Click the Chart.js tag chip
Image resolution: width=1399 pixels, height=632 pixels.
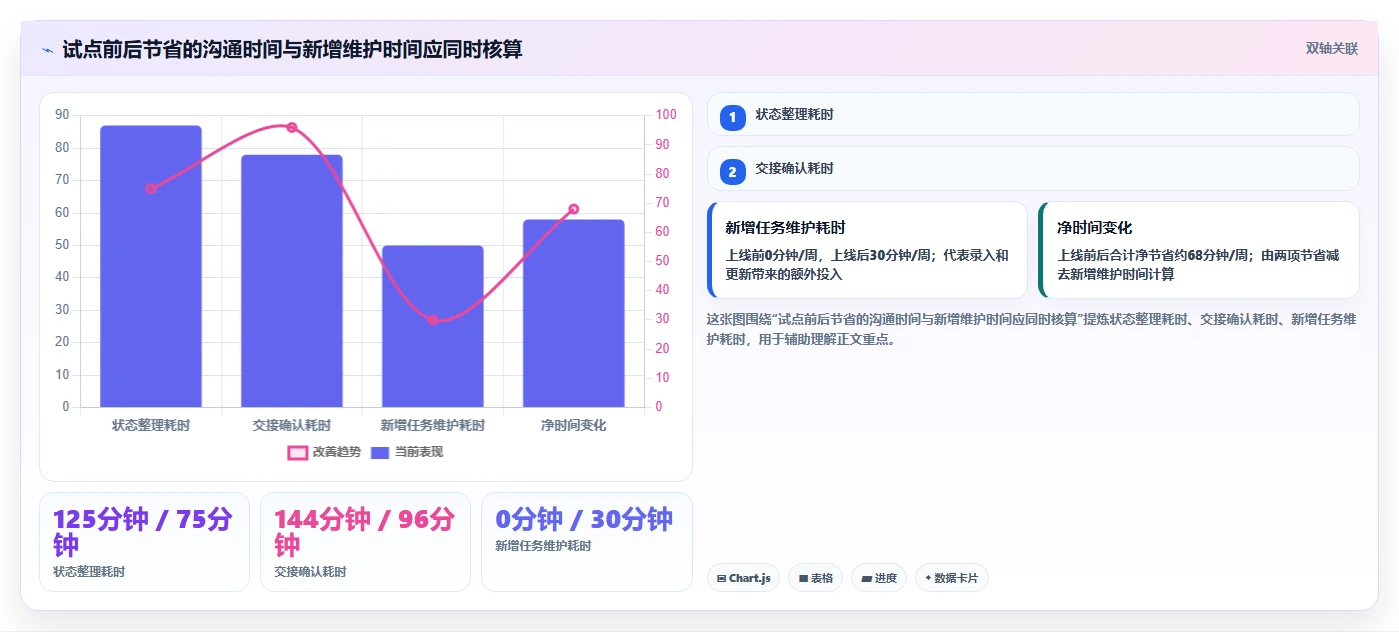coord(744,578)
